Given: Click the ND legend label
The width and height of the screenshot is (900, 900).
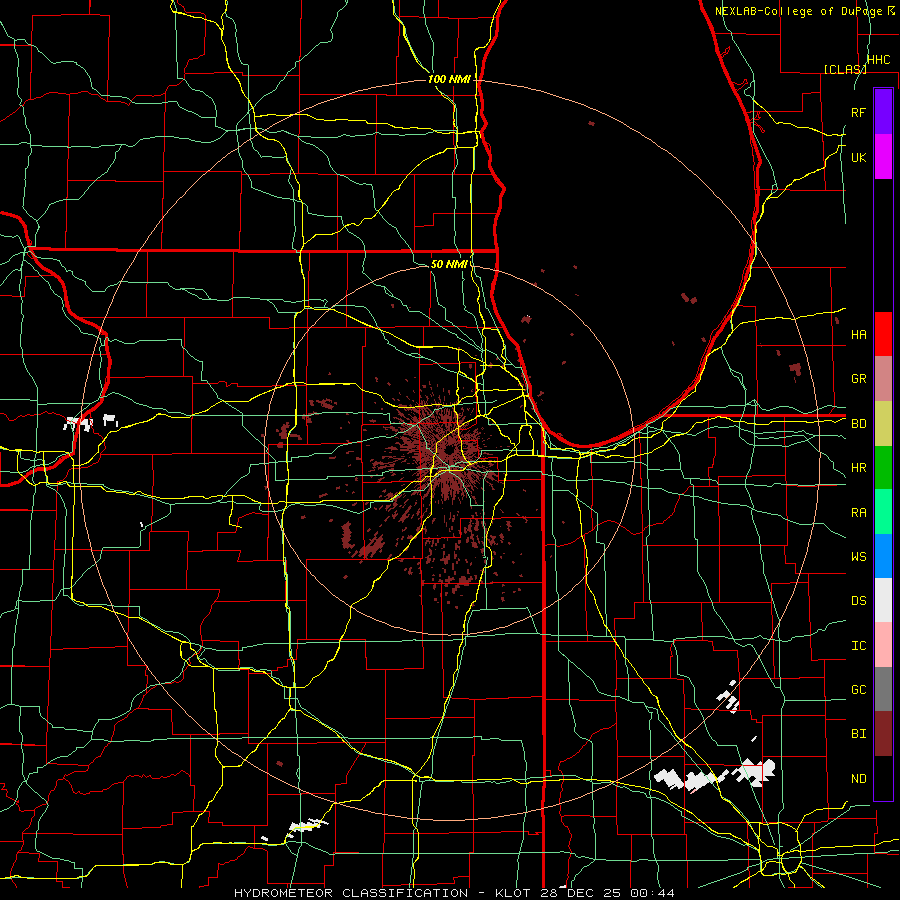Looking at the screenshot, I should [858, 779].
